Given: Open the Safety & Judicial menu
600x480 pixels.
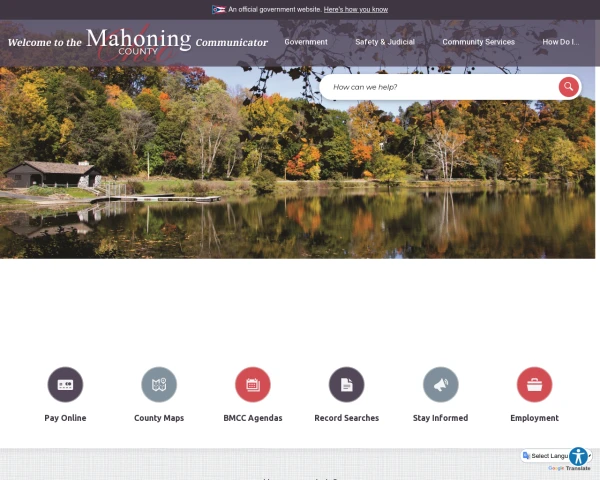Looking at the screenshot, I should 385,42.
